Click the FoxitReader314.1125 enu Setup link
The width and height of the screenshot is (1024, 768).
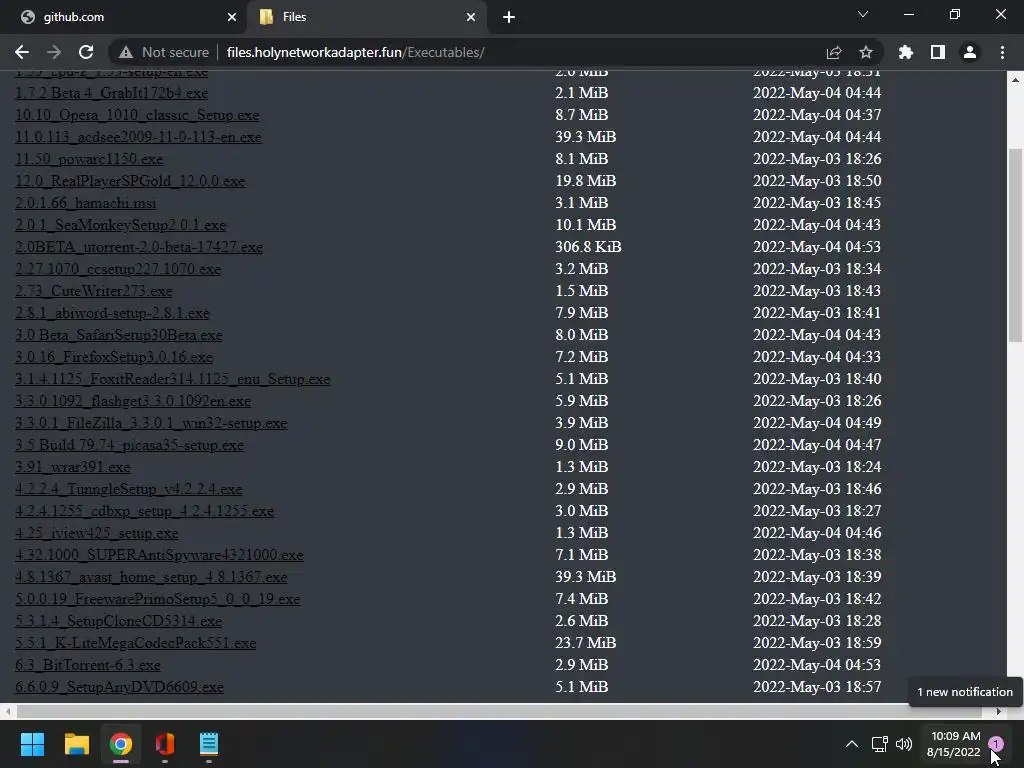coord(172,379)
